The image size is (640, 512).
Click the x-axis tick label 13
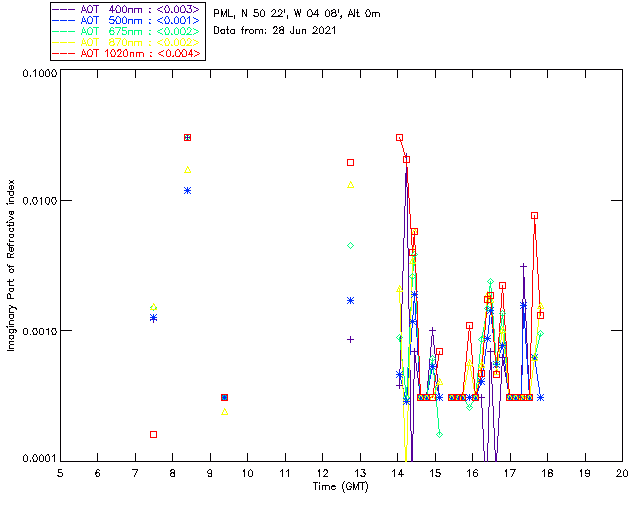click(360, 473)
